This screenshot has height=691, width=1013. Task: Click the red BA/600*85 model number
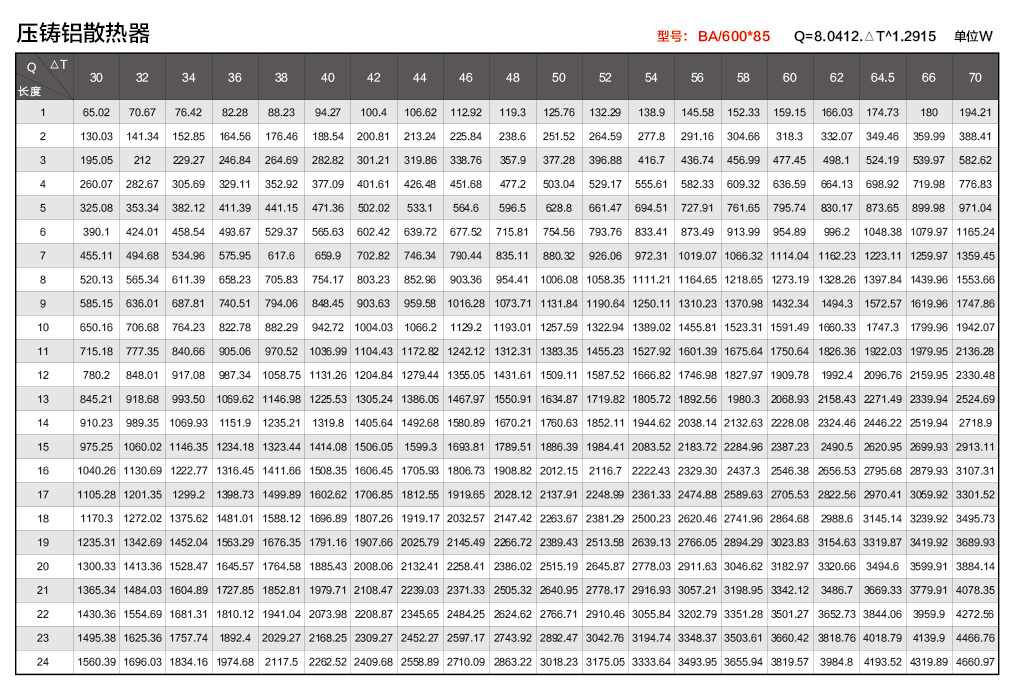tap(733, 36)
